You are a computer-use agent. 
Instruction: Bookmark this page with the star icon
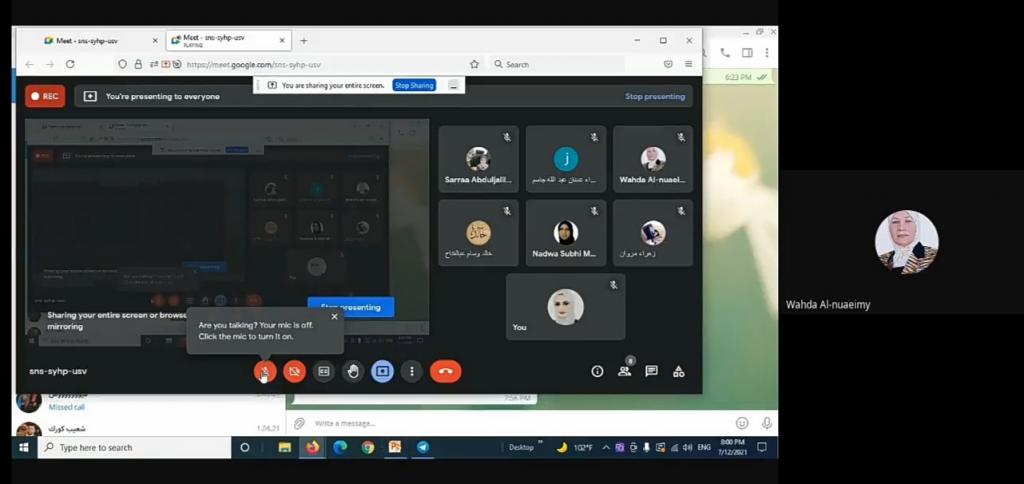coord(474,64)
